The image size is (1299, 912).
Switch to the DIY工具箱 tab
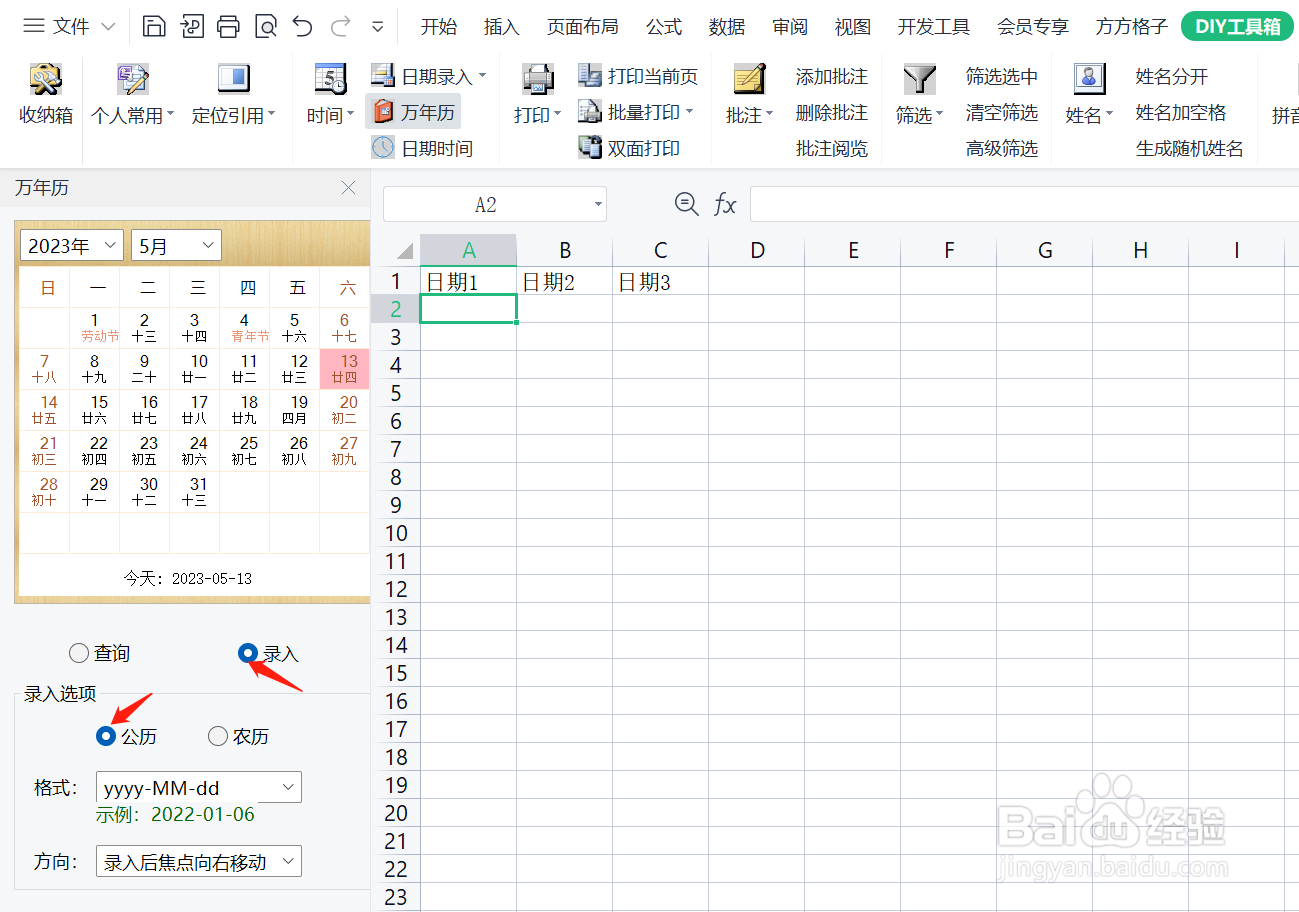(x=1237, y=27)
